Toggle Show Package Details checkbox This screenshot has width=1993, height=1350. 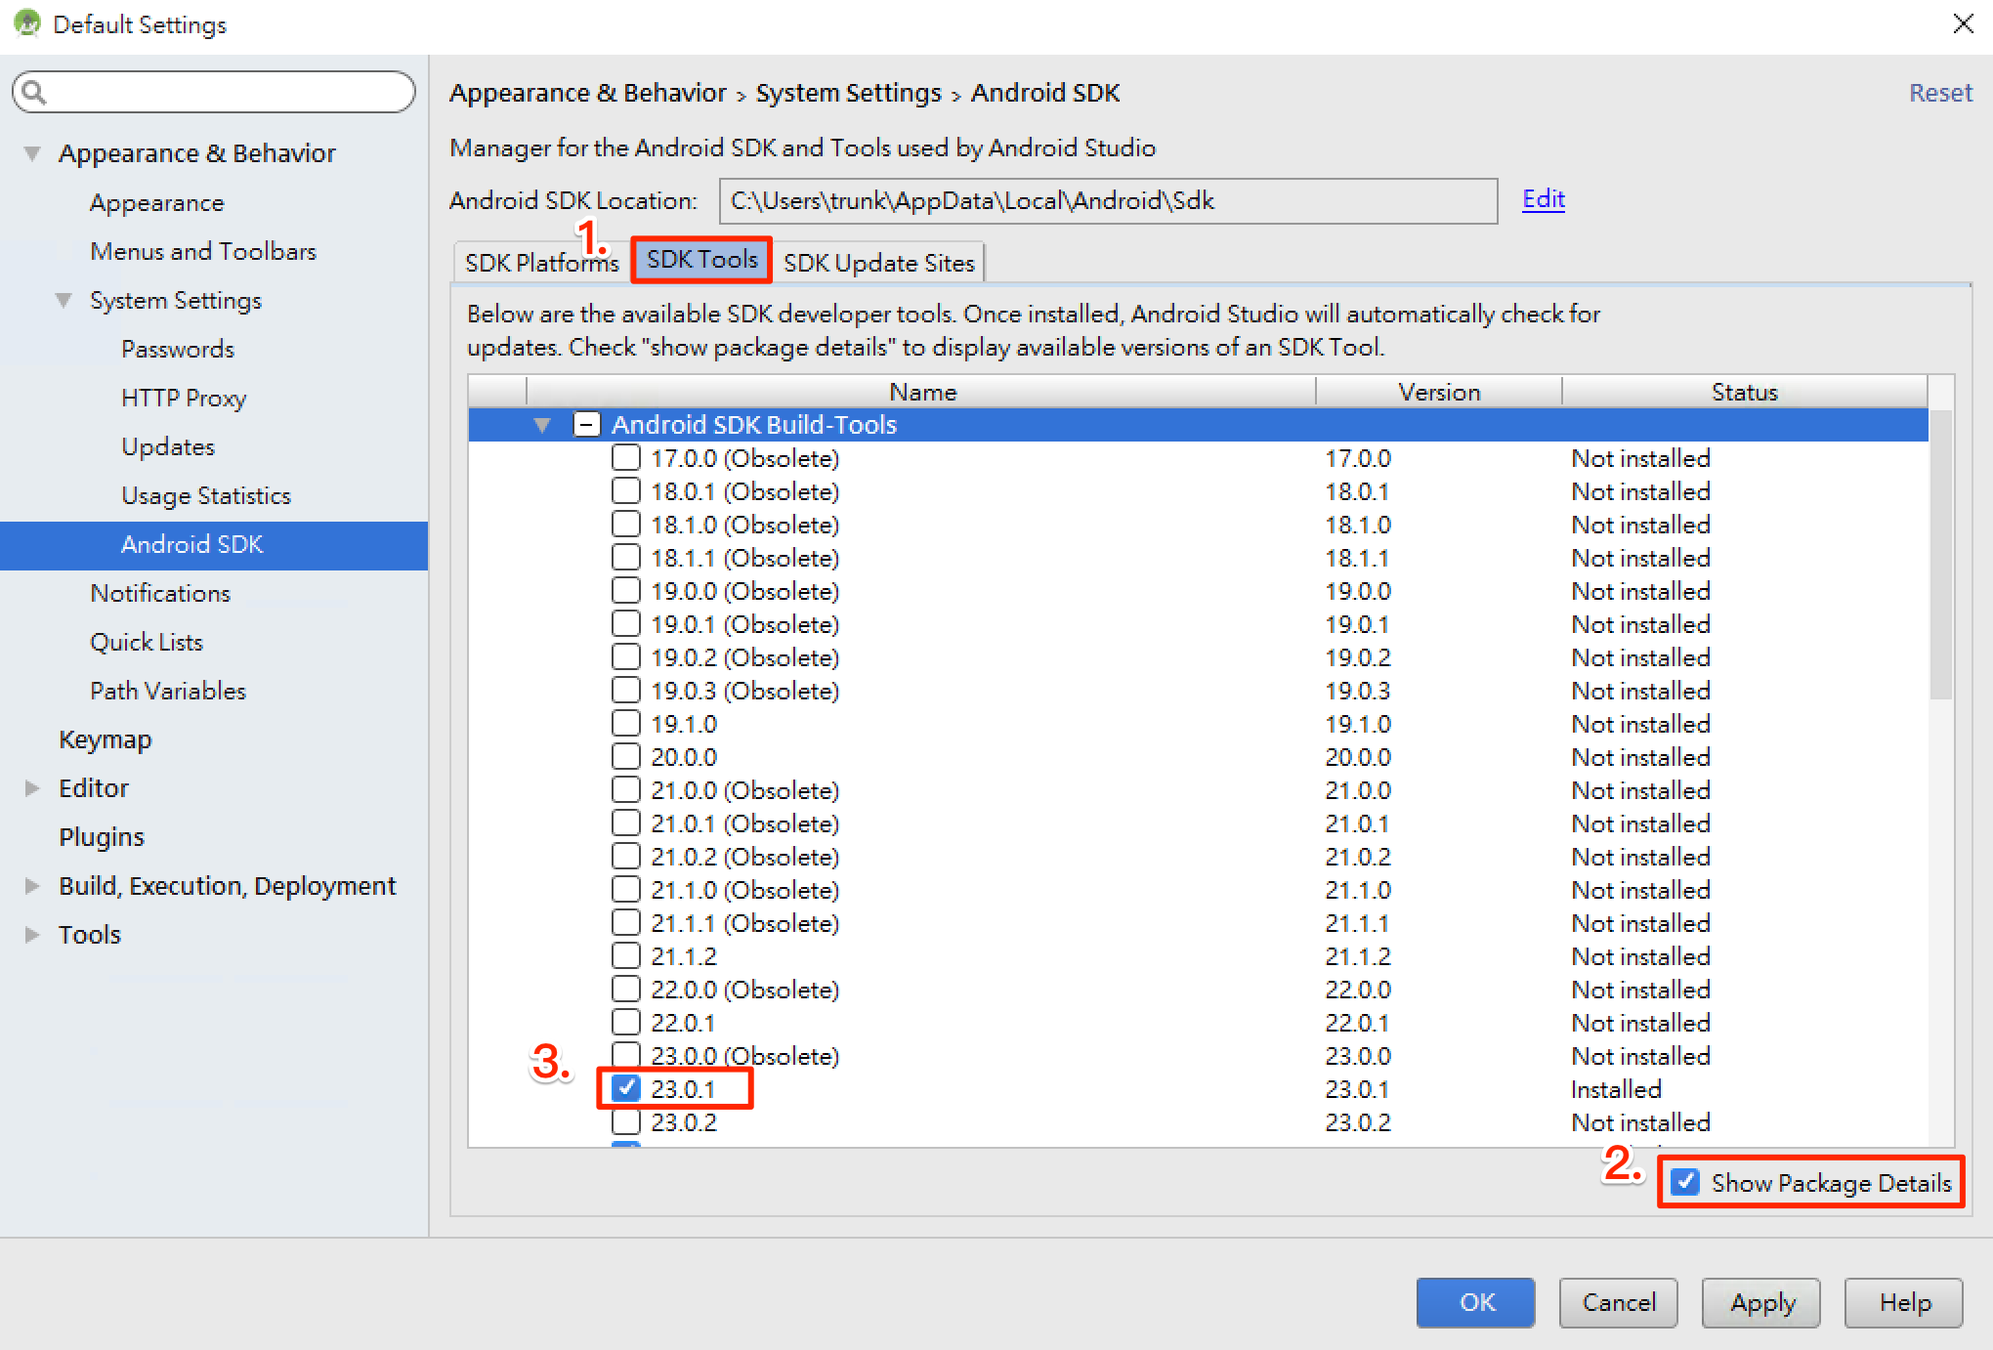click(1685, 1182)
